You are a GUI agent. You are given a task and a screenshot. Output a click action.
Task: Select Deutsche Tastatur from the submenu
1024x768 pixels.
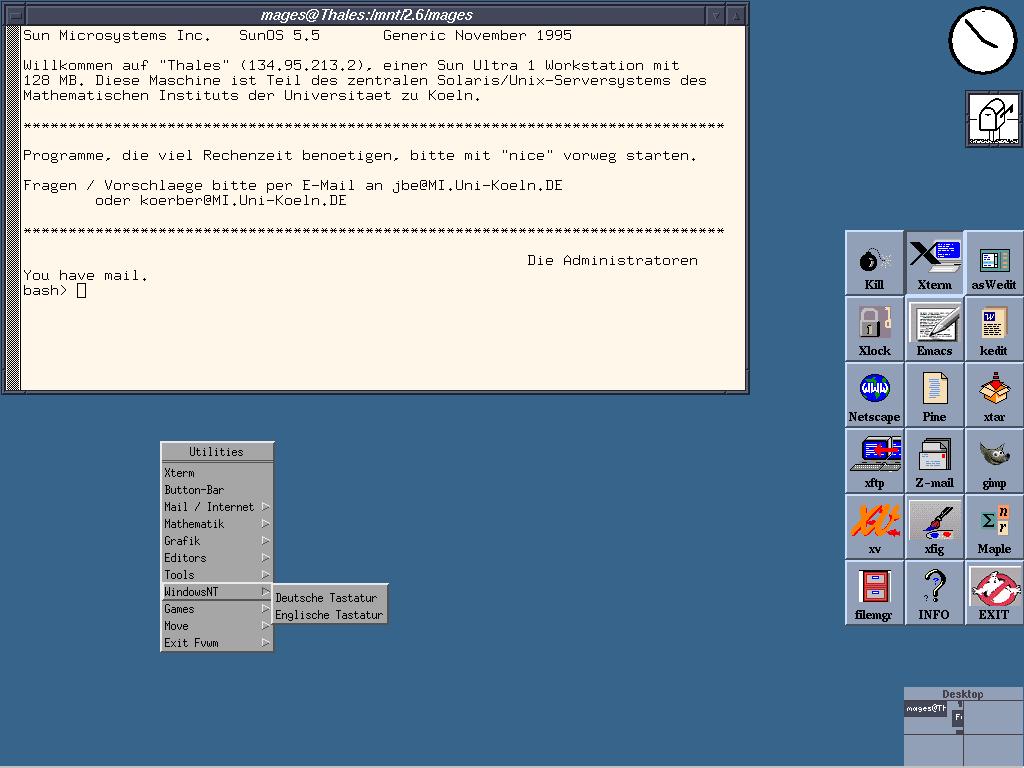326,598
